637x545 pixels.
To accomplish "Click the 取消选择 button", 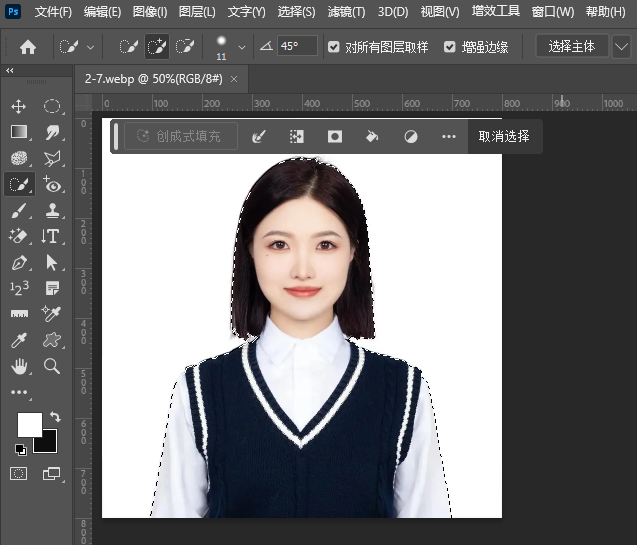I will 504,137.
